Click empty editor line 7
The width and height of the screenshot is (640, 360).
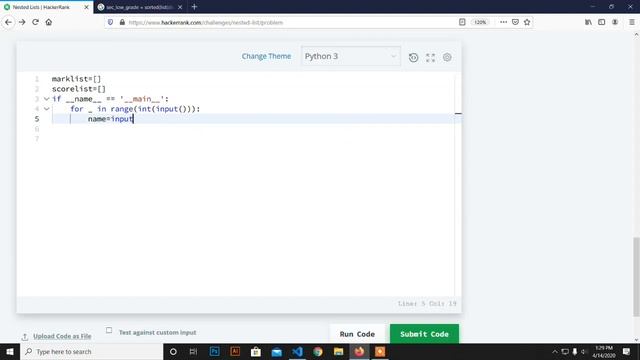click(253, 139)
